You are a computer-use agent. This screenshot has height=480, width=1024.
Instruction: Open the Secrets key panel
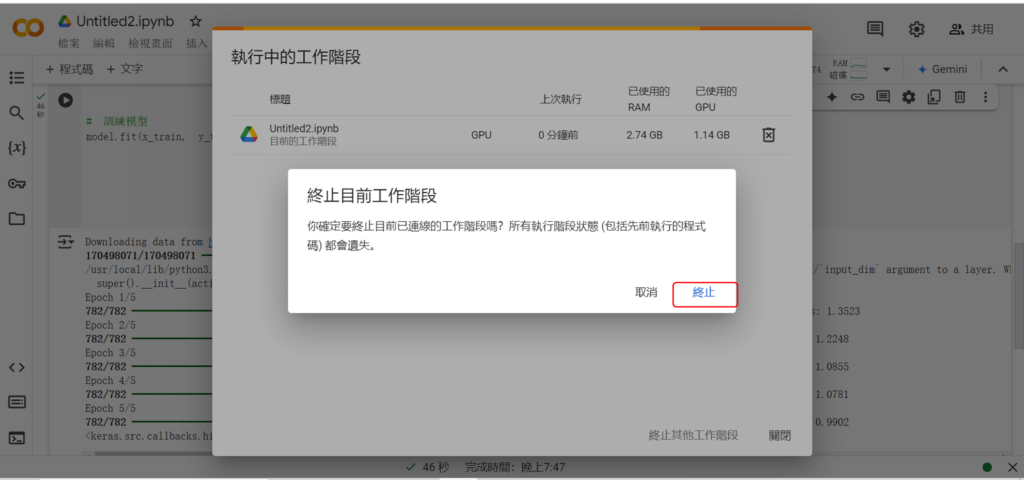click(16, 183)
